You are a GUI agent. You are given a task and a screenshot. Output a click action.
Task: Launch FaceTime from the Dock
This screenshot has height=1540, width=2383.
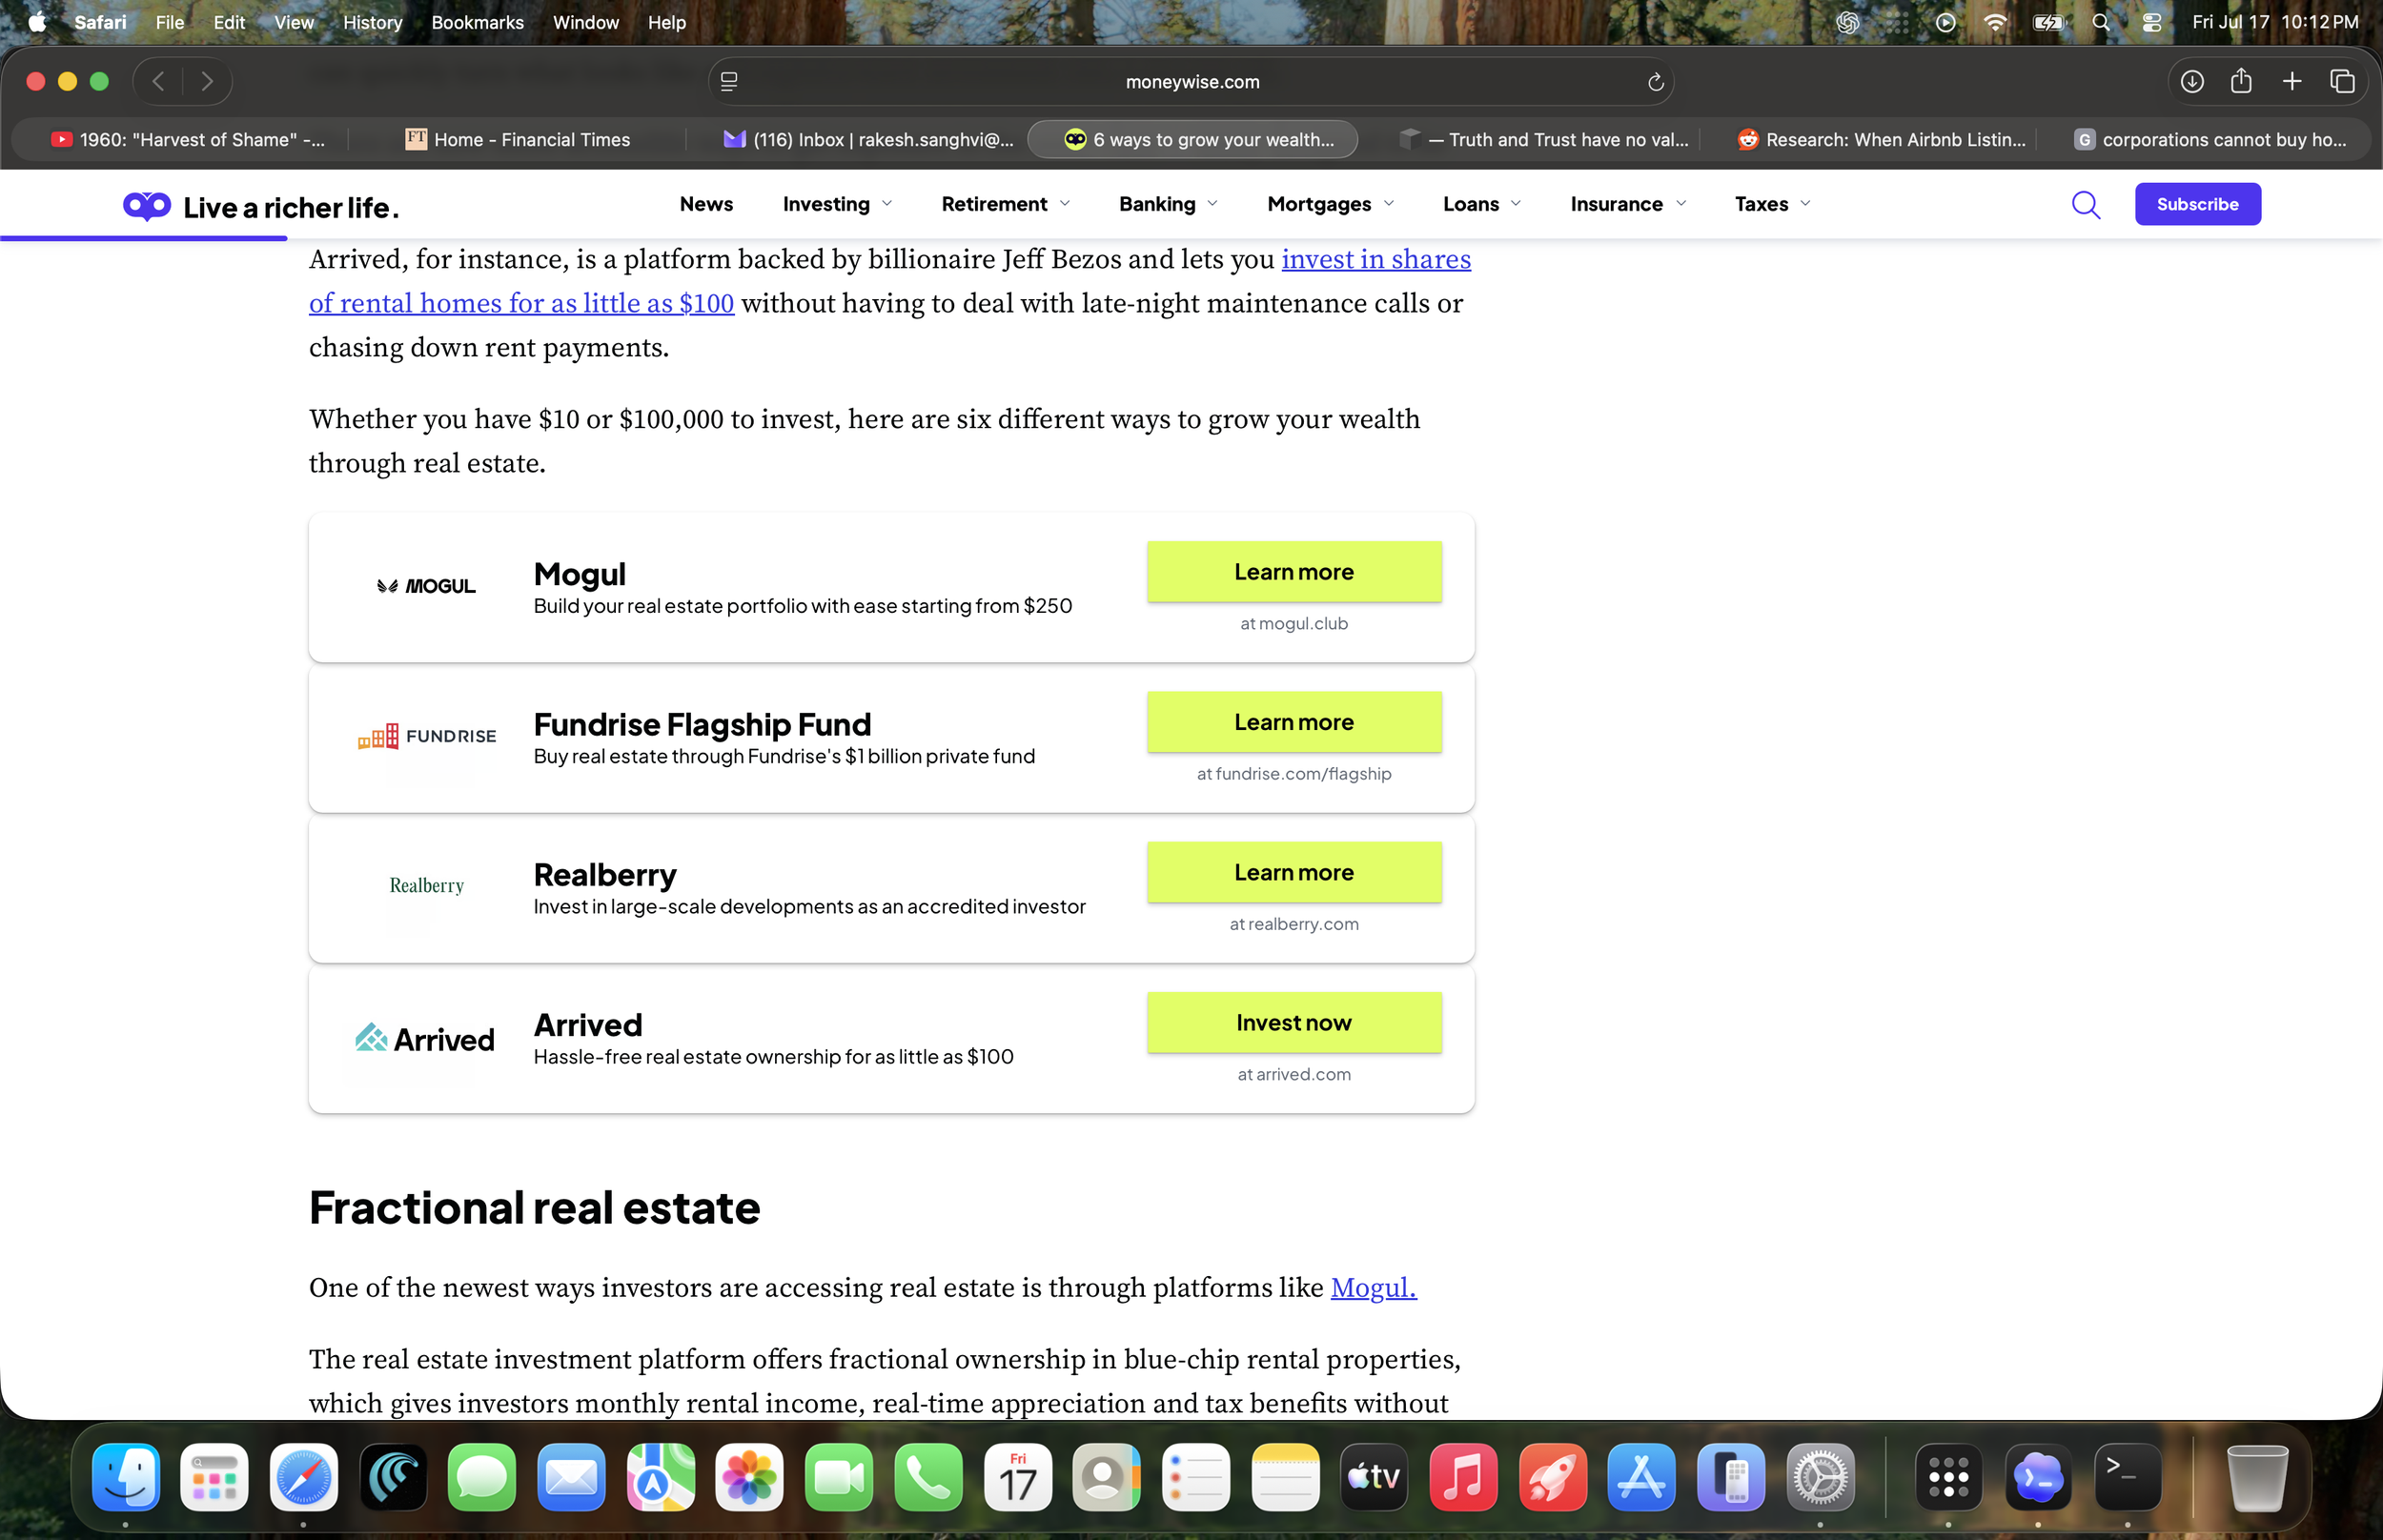[839, 1476]
